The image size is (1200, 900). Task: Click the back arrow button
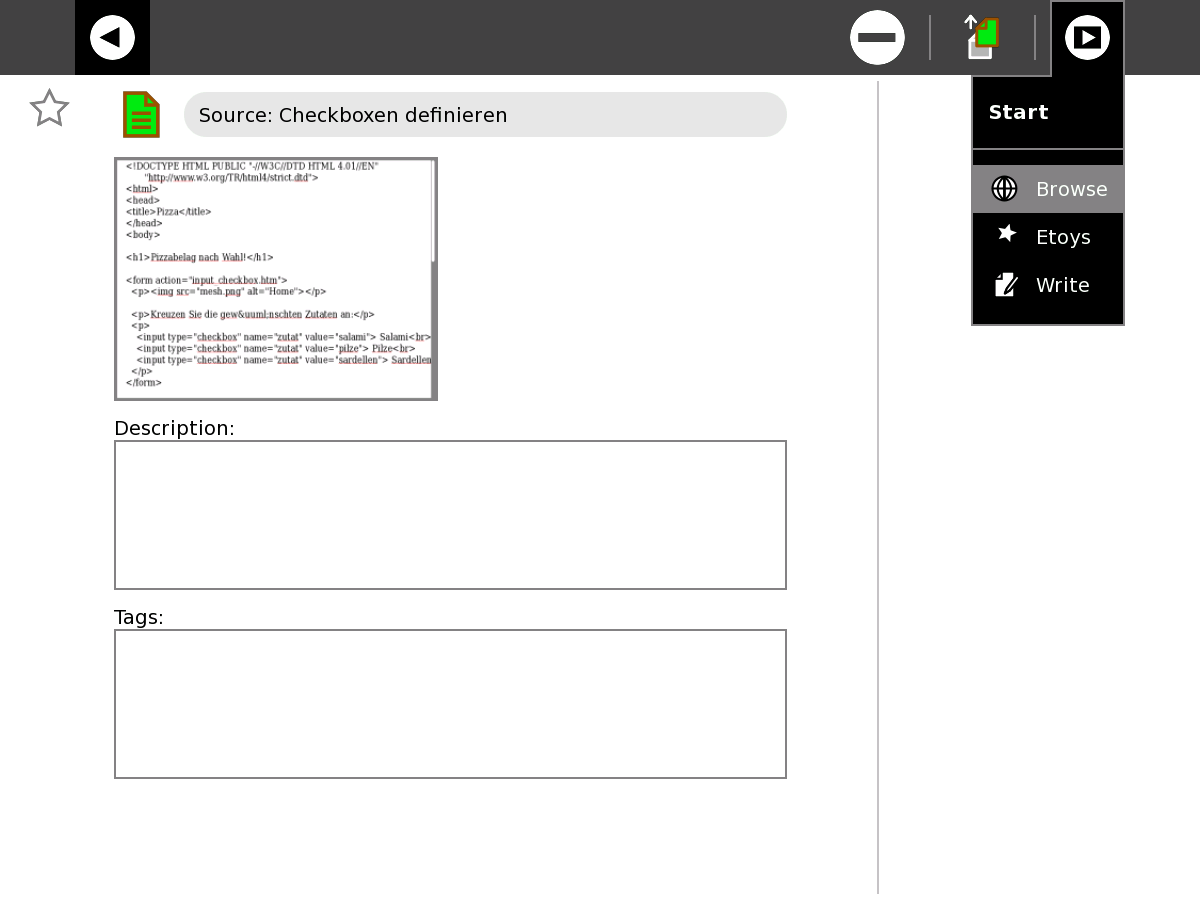pyautogui.click(x=112, y=38)
